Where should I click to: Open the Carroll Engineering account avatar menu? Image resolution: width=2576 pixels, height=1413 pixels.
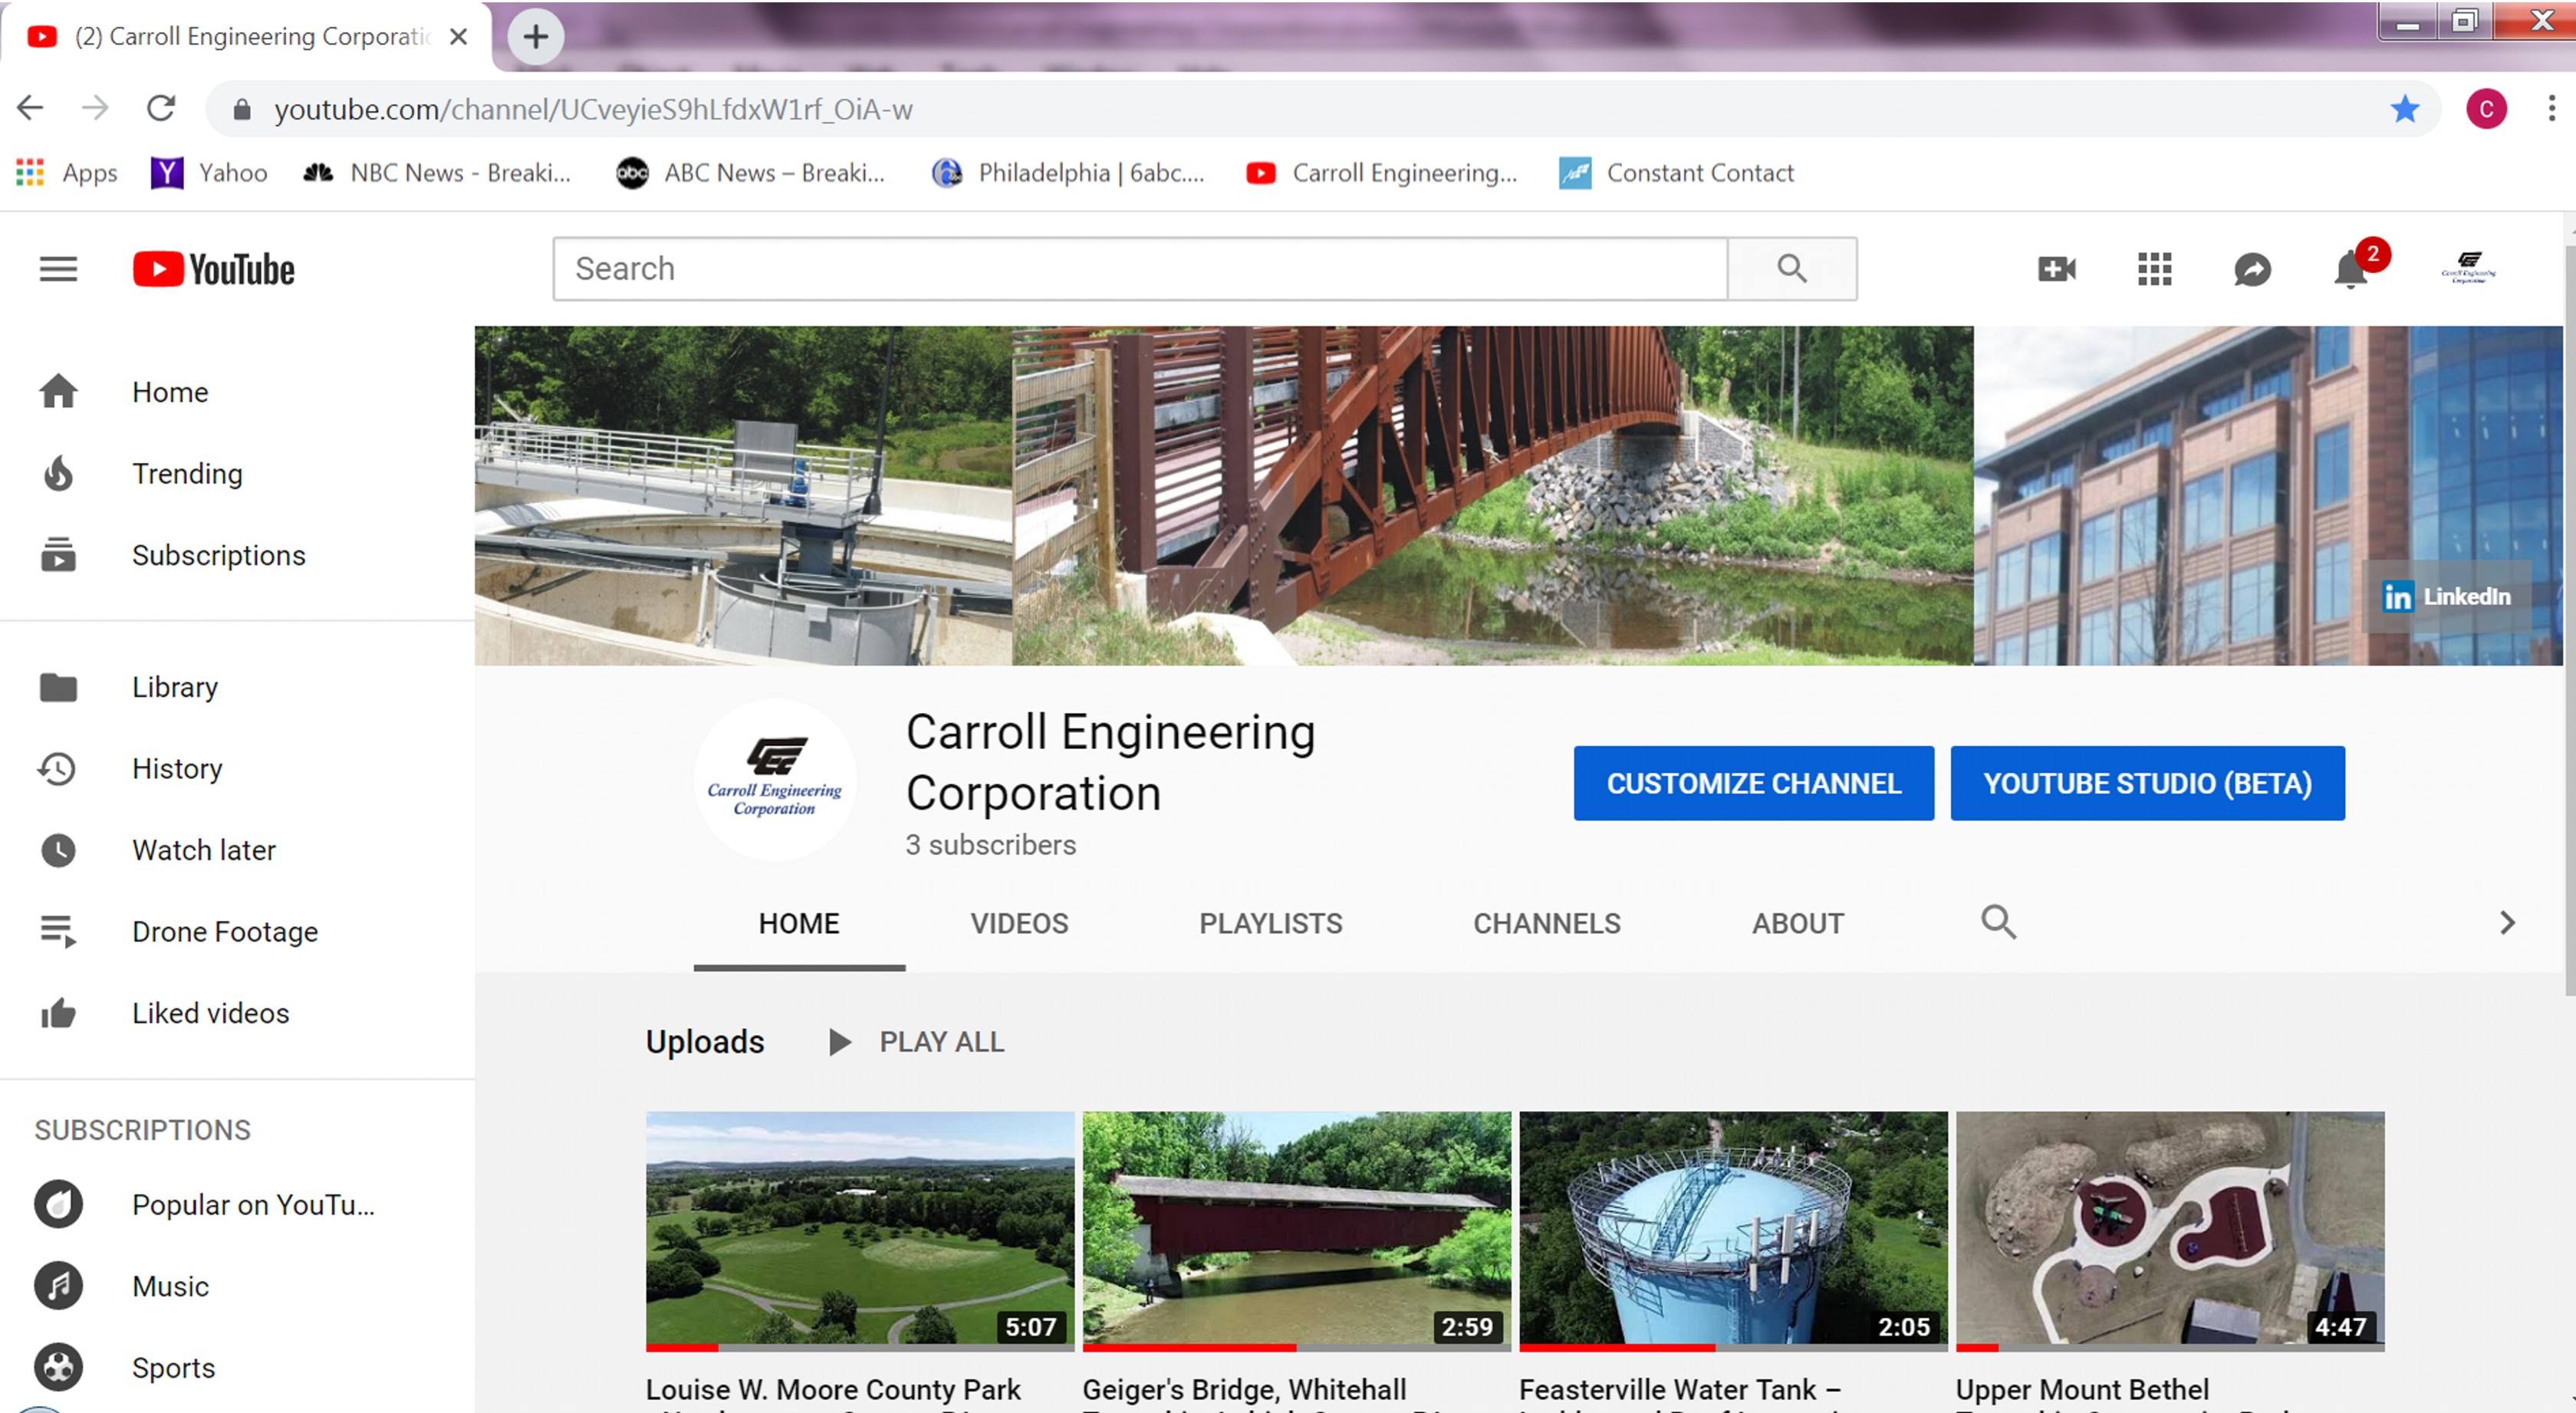pyautogui.click(x=2468, y=269)
